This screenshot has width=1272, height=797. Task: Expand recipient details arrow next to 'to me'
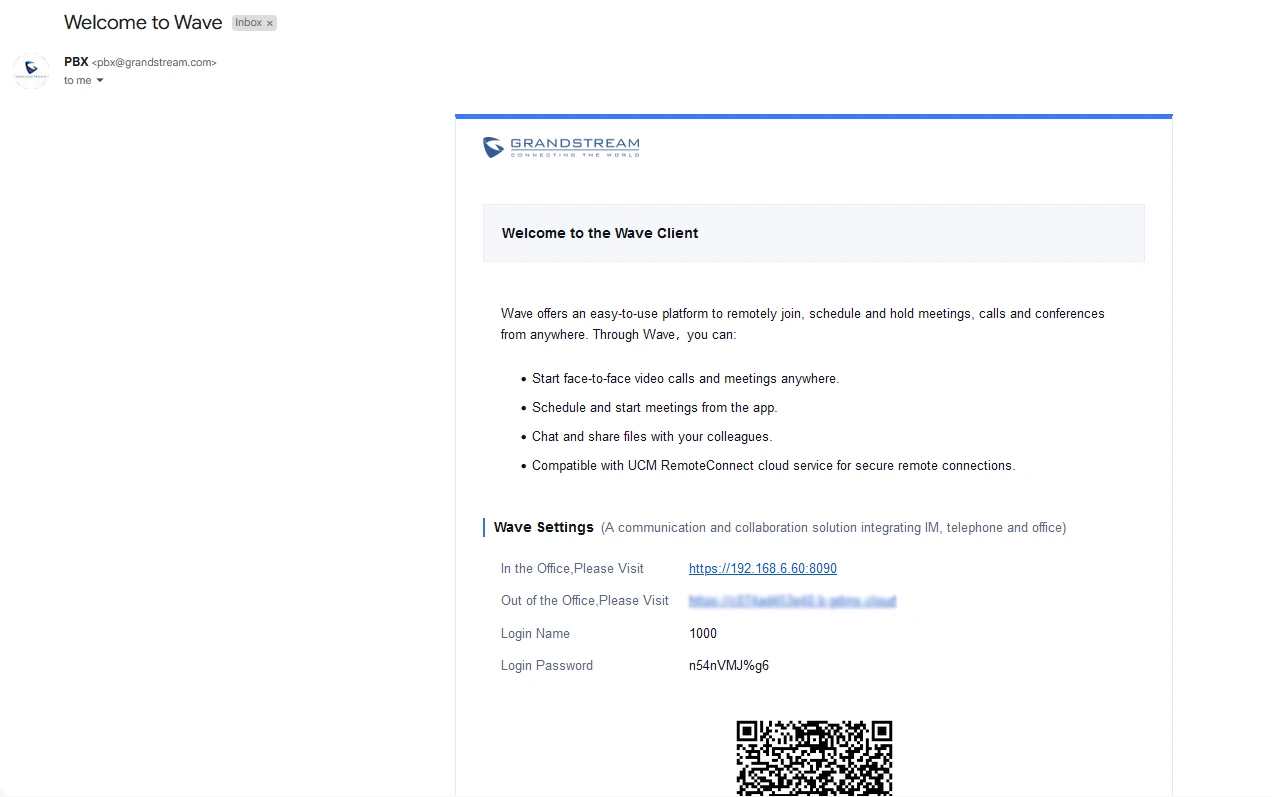100,81
